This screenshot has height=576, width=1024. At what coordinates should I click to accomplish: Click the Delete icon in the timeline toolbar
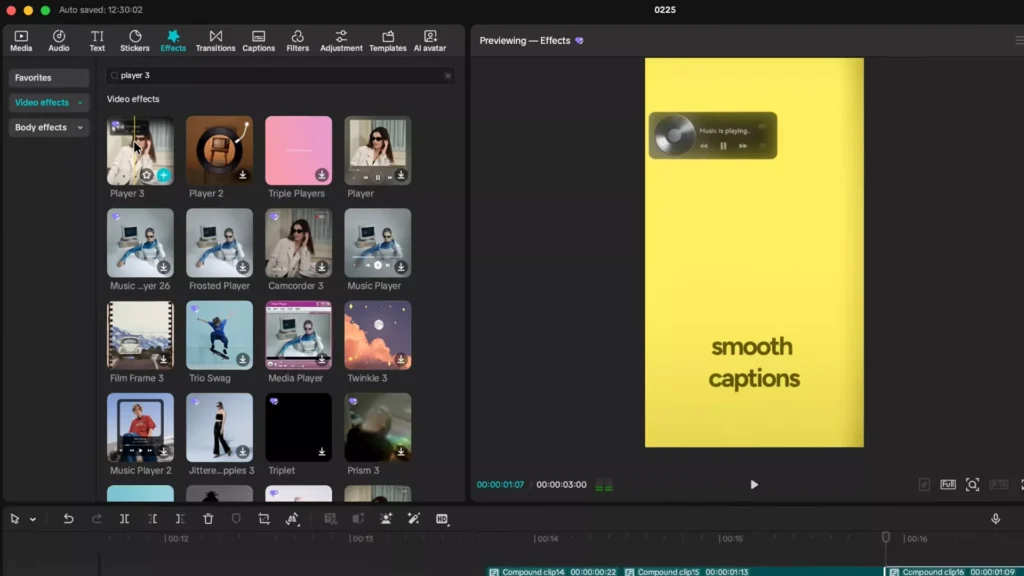click(x=208, y=519)
